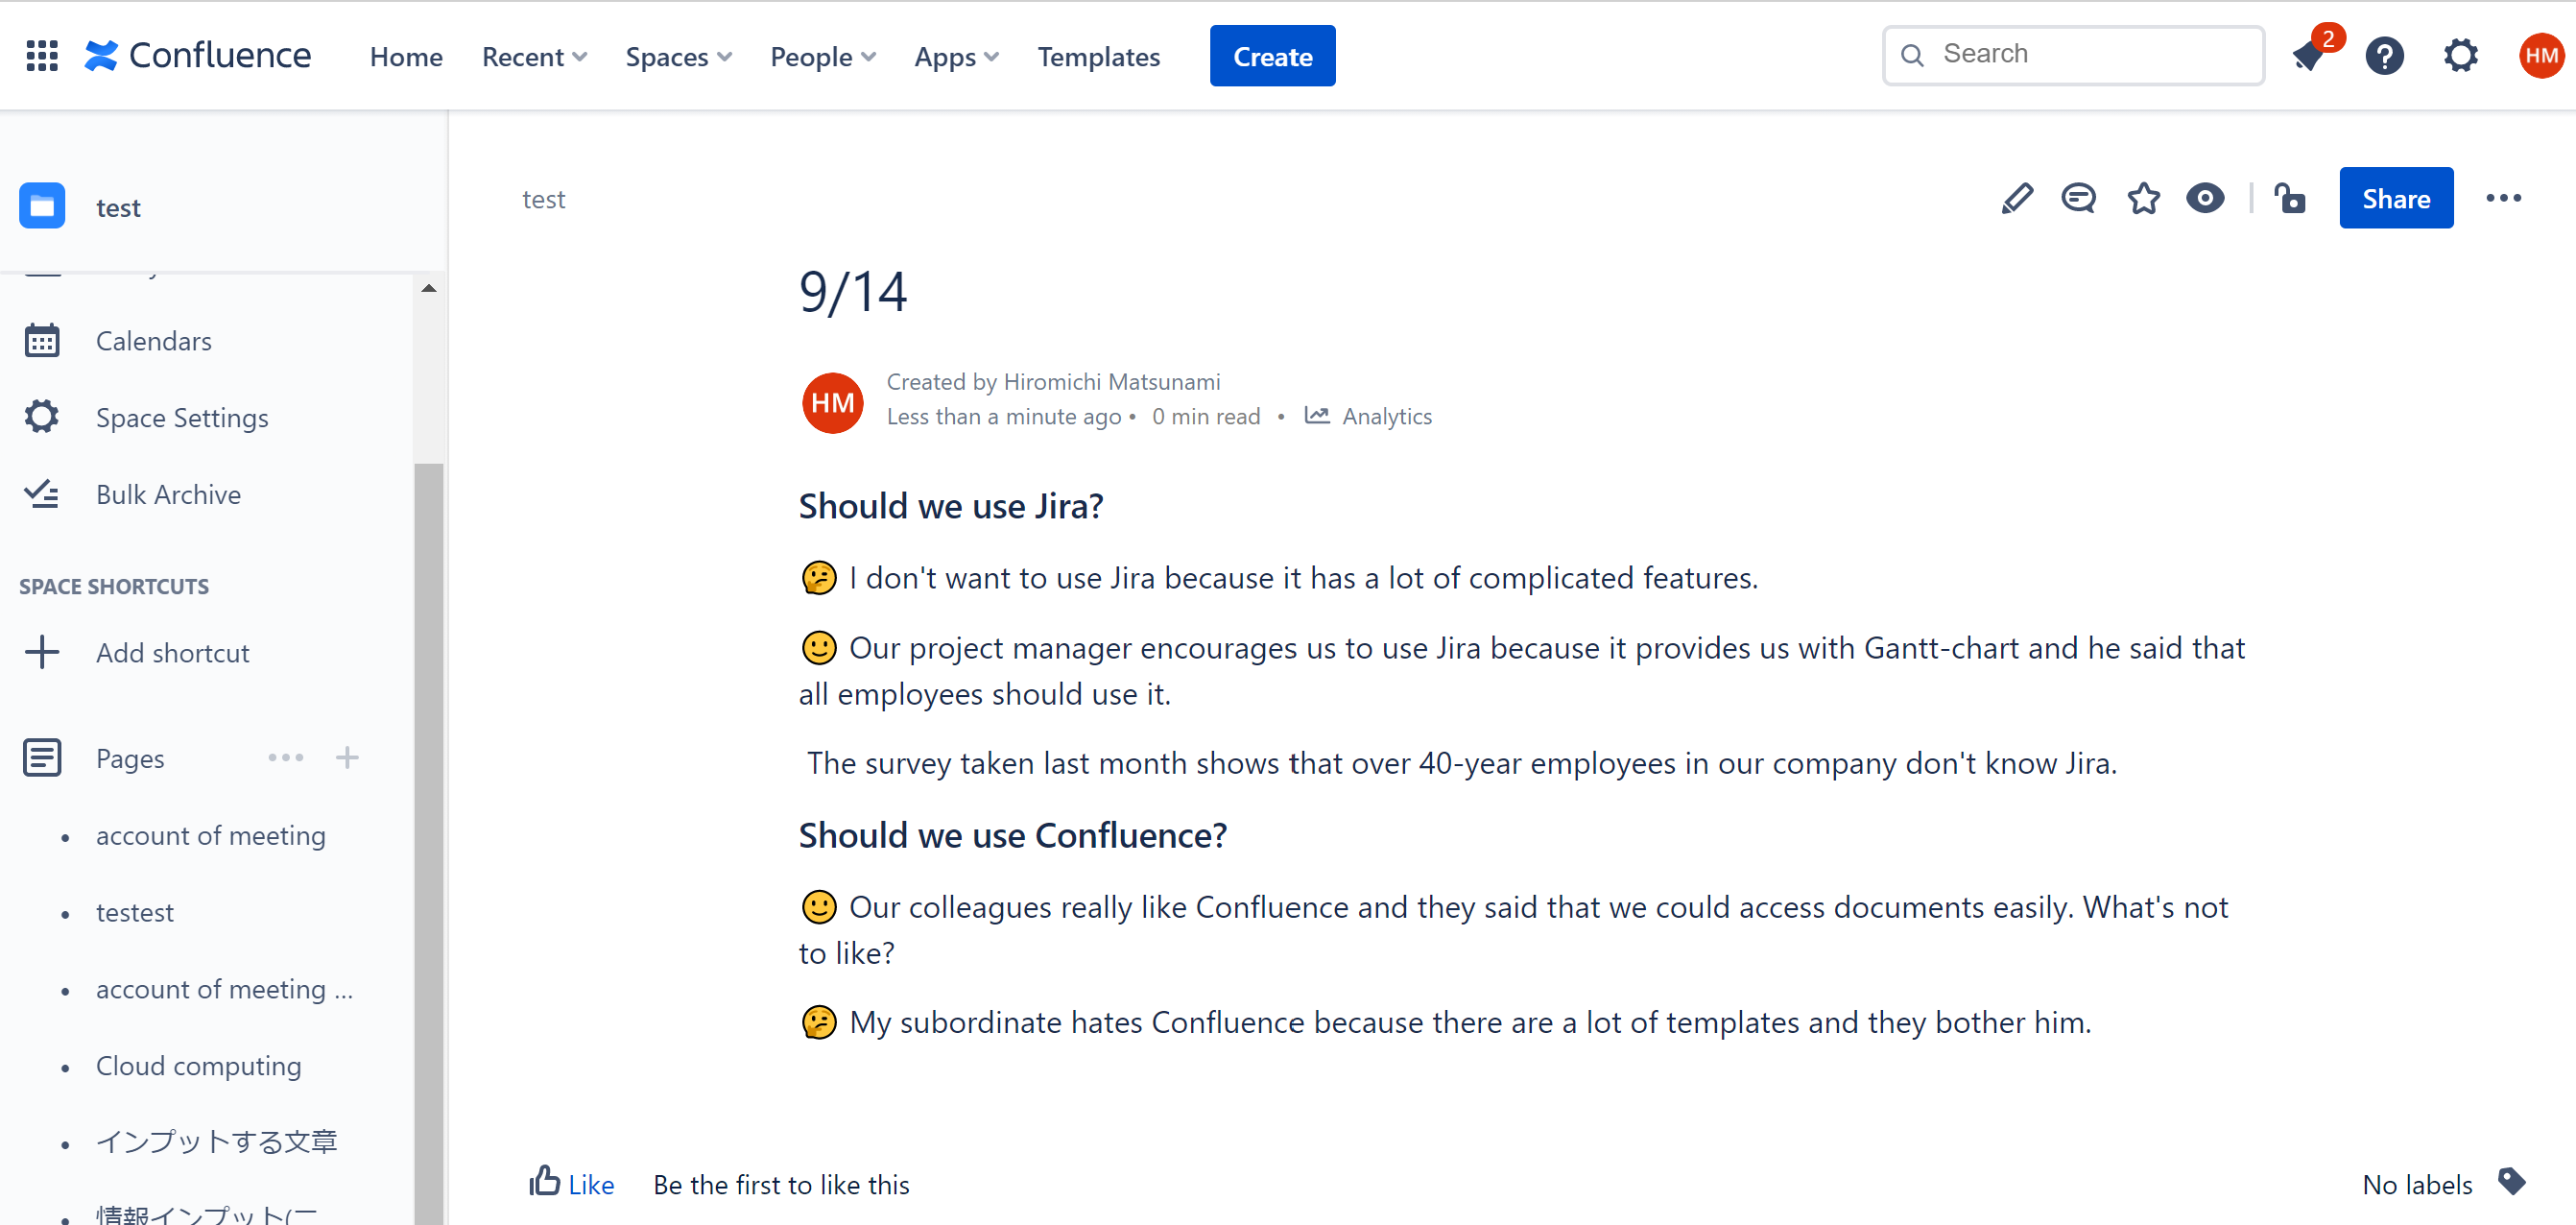
Task: Toggle the watch page eye icon
Action: tap(2205, 198)
